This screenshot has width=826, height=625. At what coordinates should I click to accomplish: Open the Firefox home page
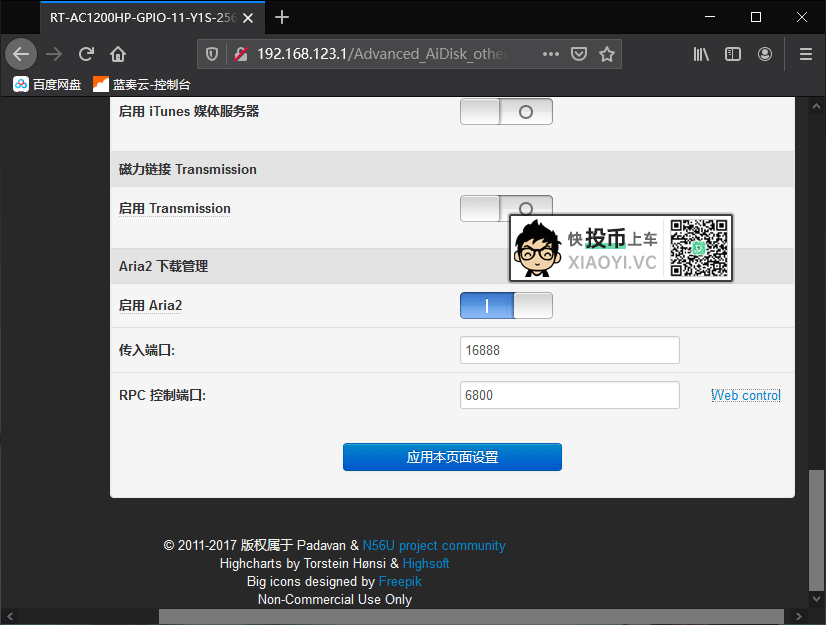coord(118,54)
